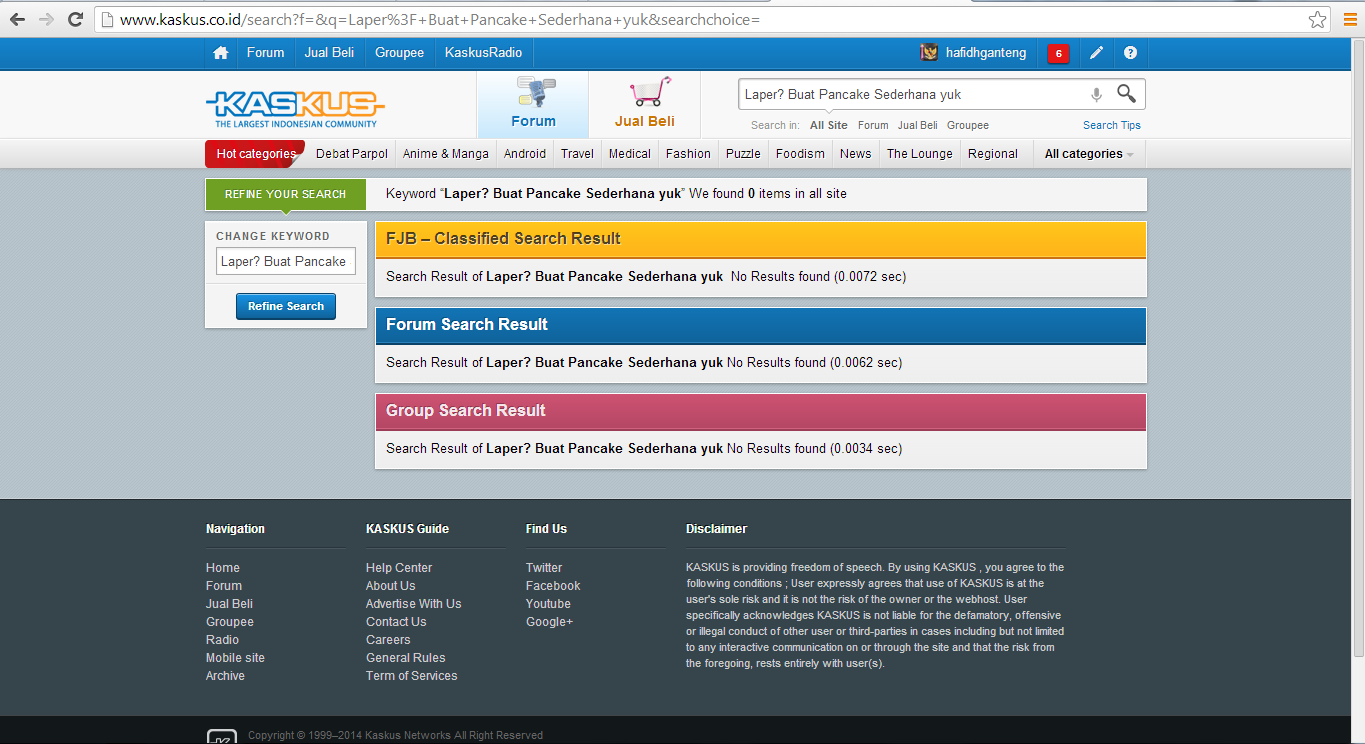The height and width of the screenshot is (744, 1365).
Task: Select the Forum tab with icon
Action: [x=533, y=104]
